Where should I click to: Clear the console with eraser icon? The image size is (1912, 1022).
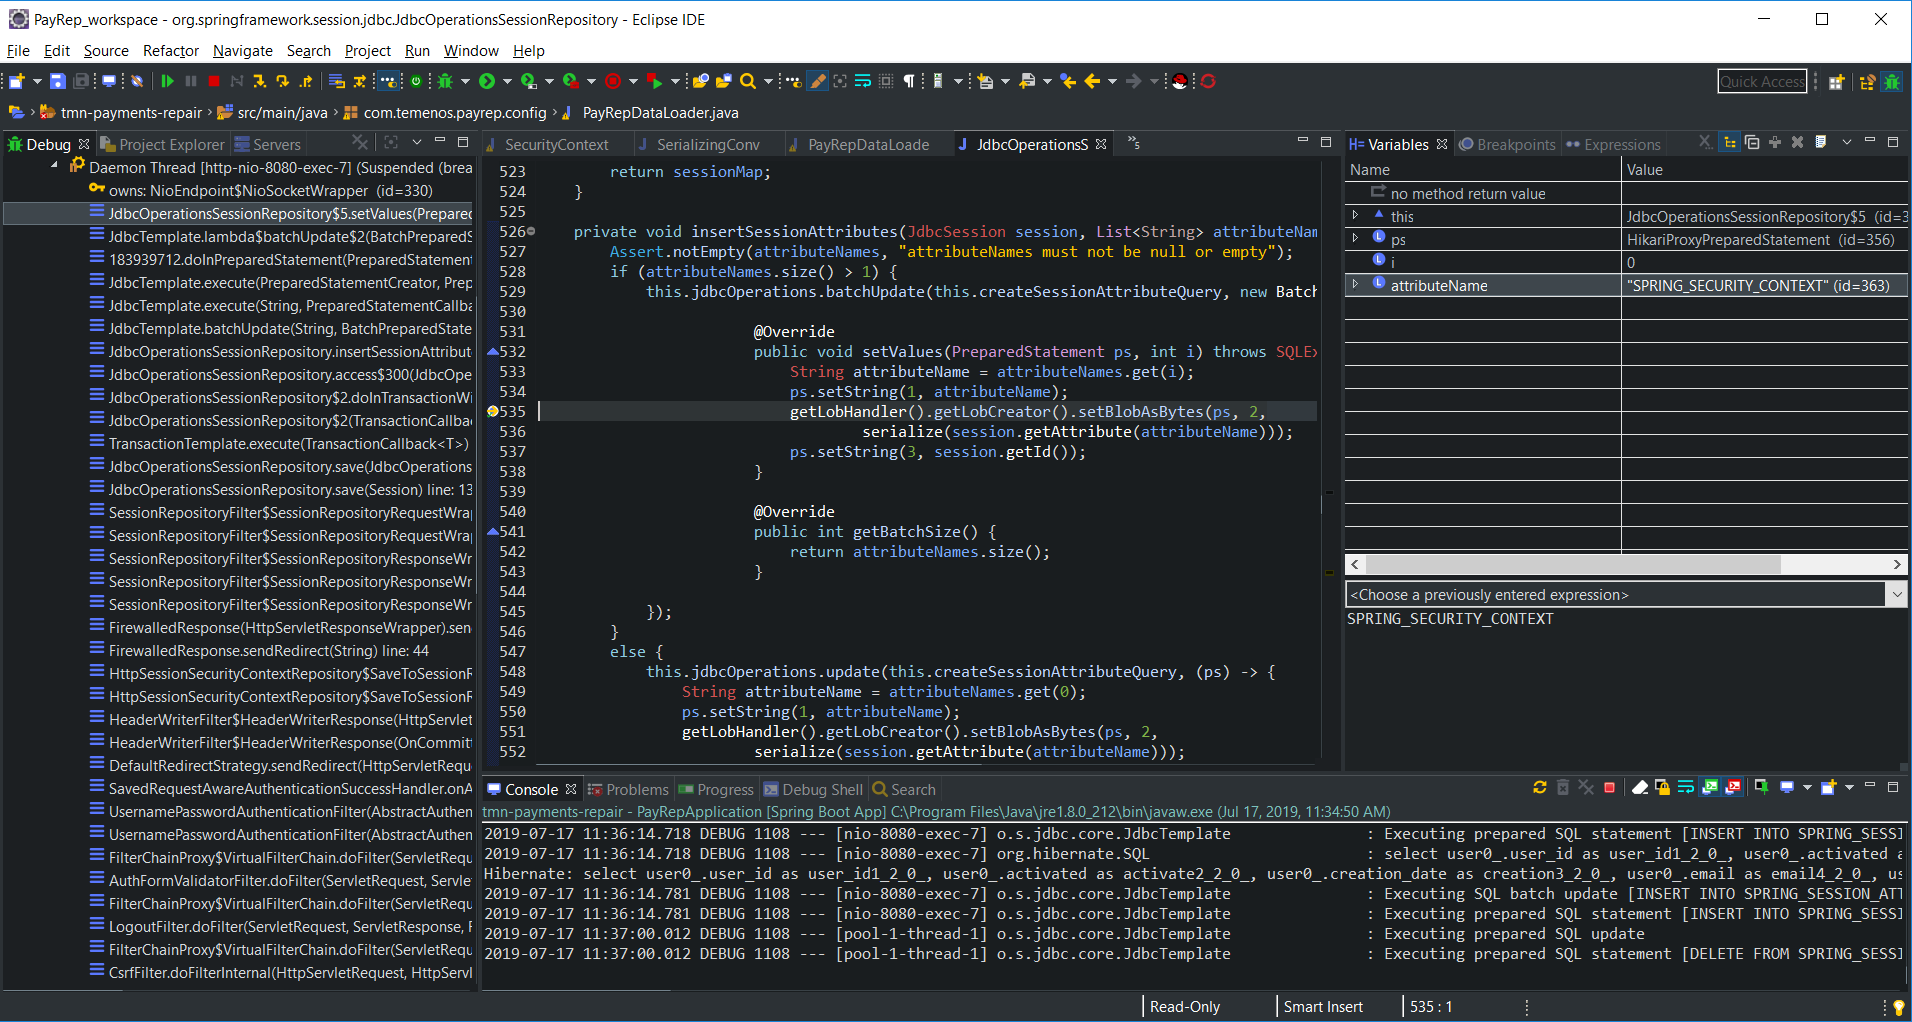1640,788
